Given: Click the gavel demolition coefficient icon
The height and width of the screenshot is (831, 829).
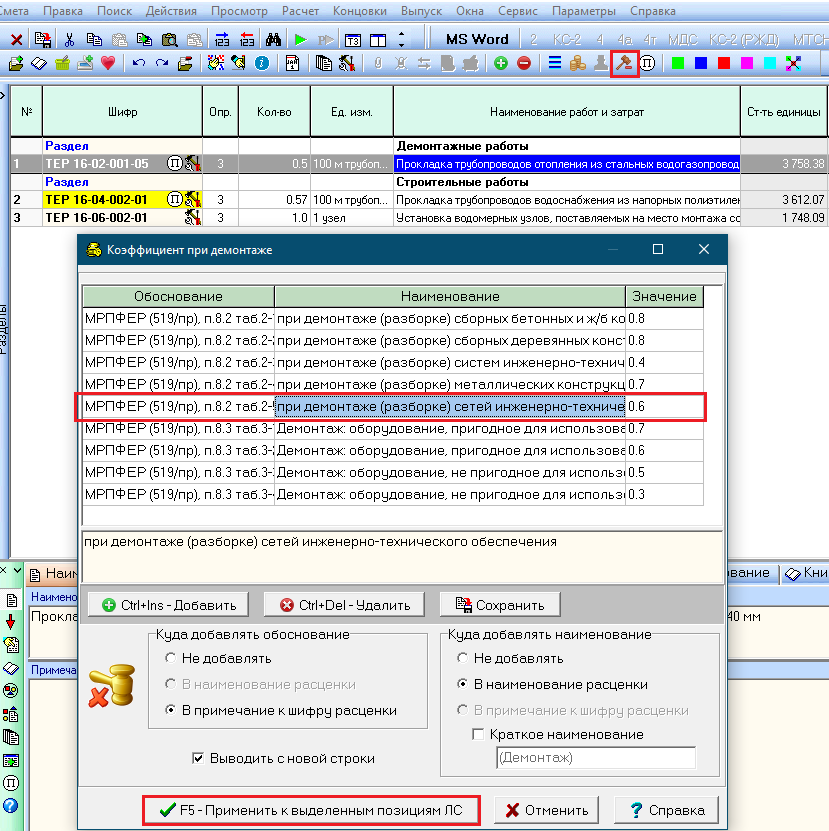Looking at the screenshot, I should [x=624, y=64].
